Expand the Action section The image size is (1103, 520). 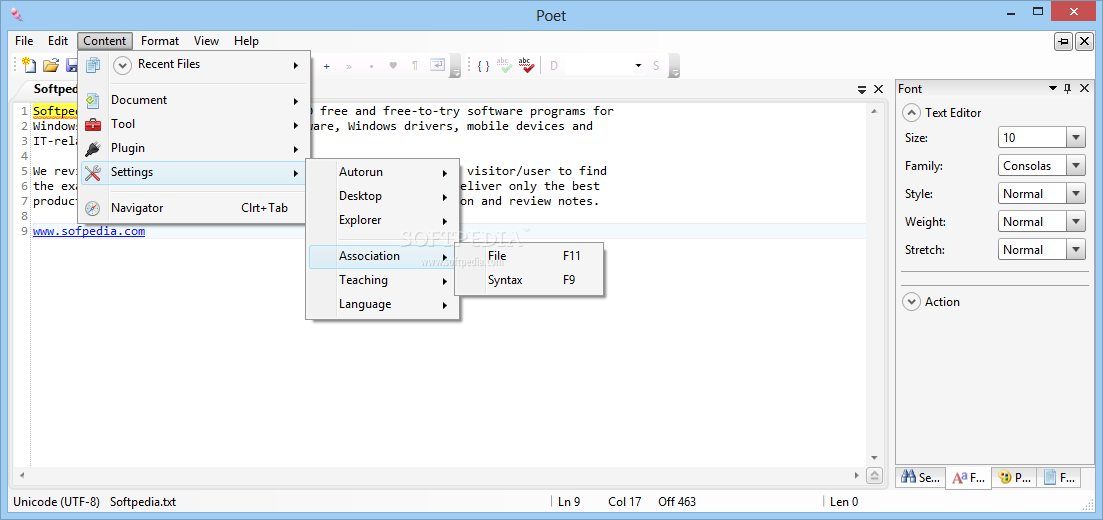tap(911, 302)
